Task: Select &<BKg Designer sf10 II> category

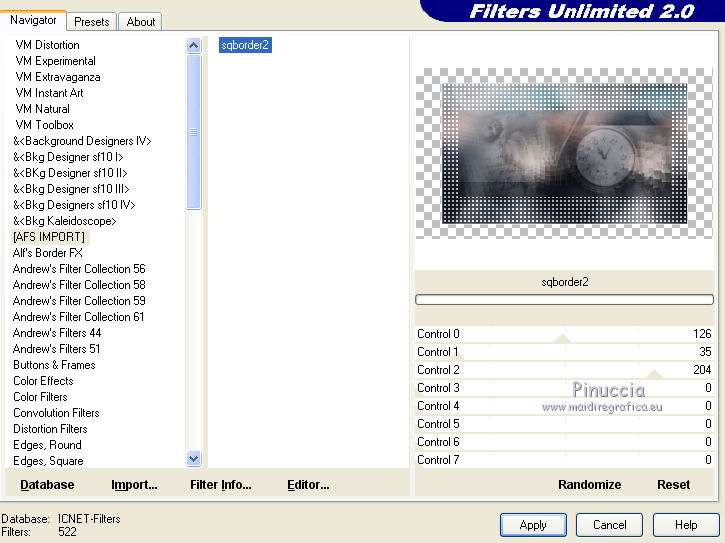Action: point(70,173)
